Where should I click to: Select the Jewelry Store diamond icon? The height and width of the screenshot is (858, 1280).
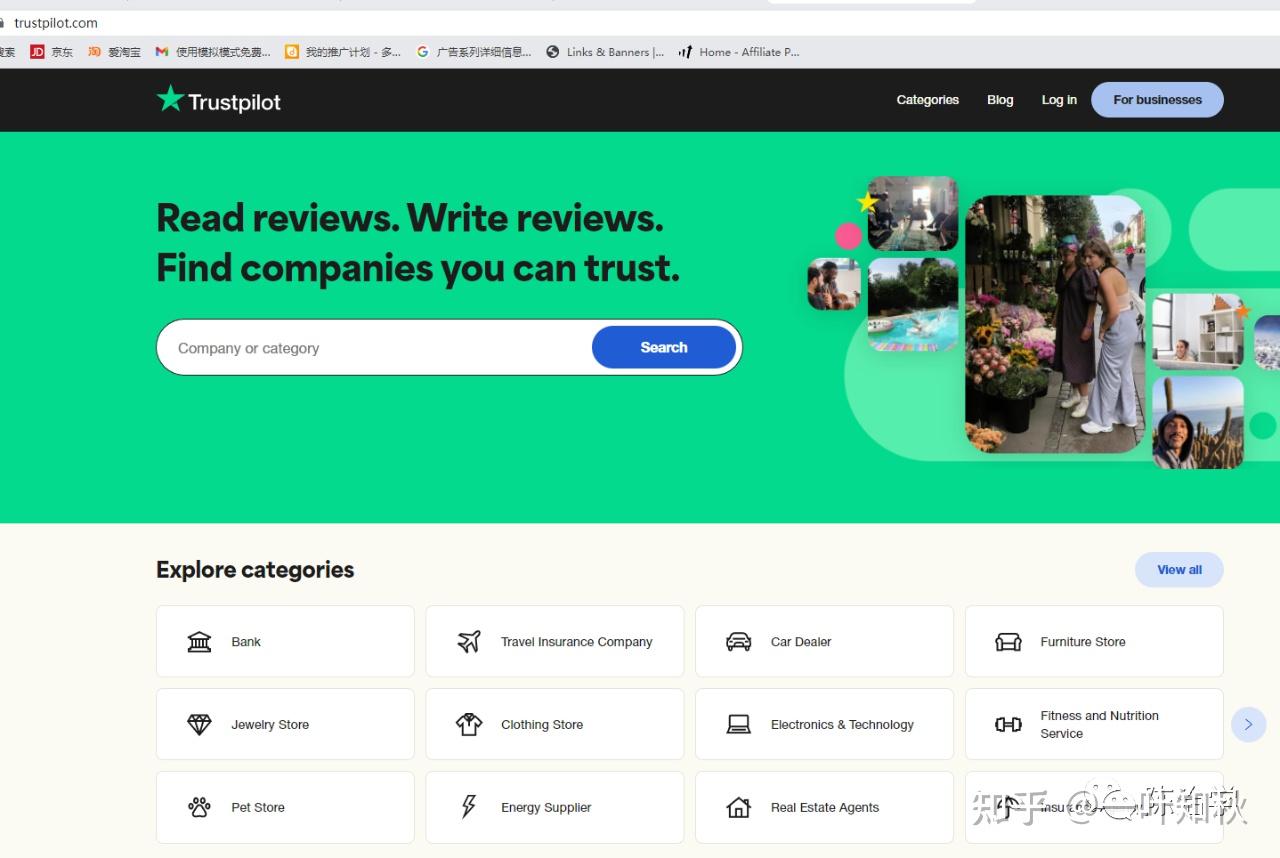200,725
